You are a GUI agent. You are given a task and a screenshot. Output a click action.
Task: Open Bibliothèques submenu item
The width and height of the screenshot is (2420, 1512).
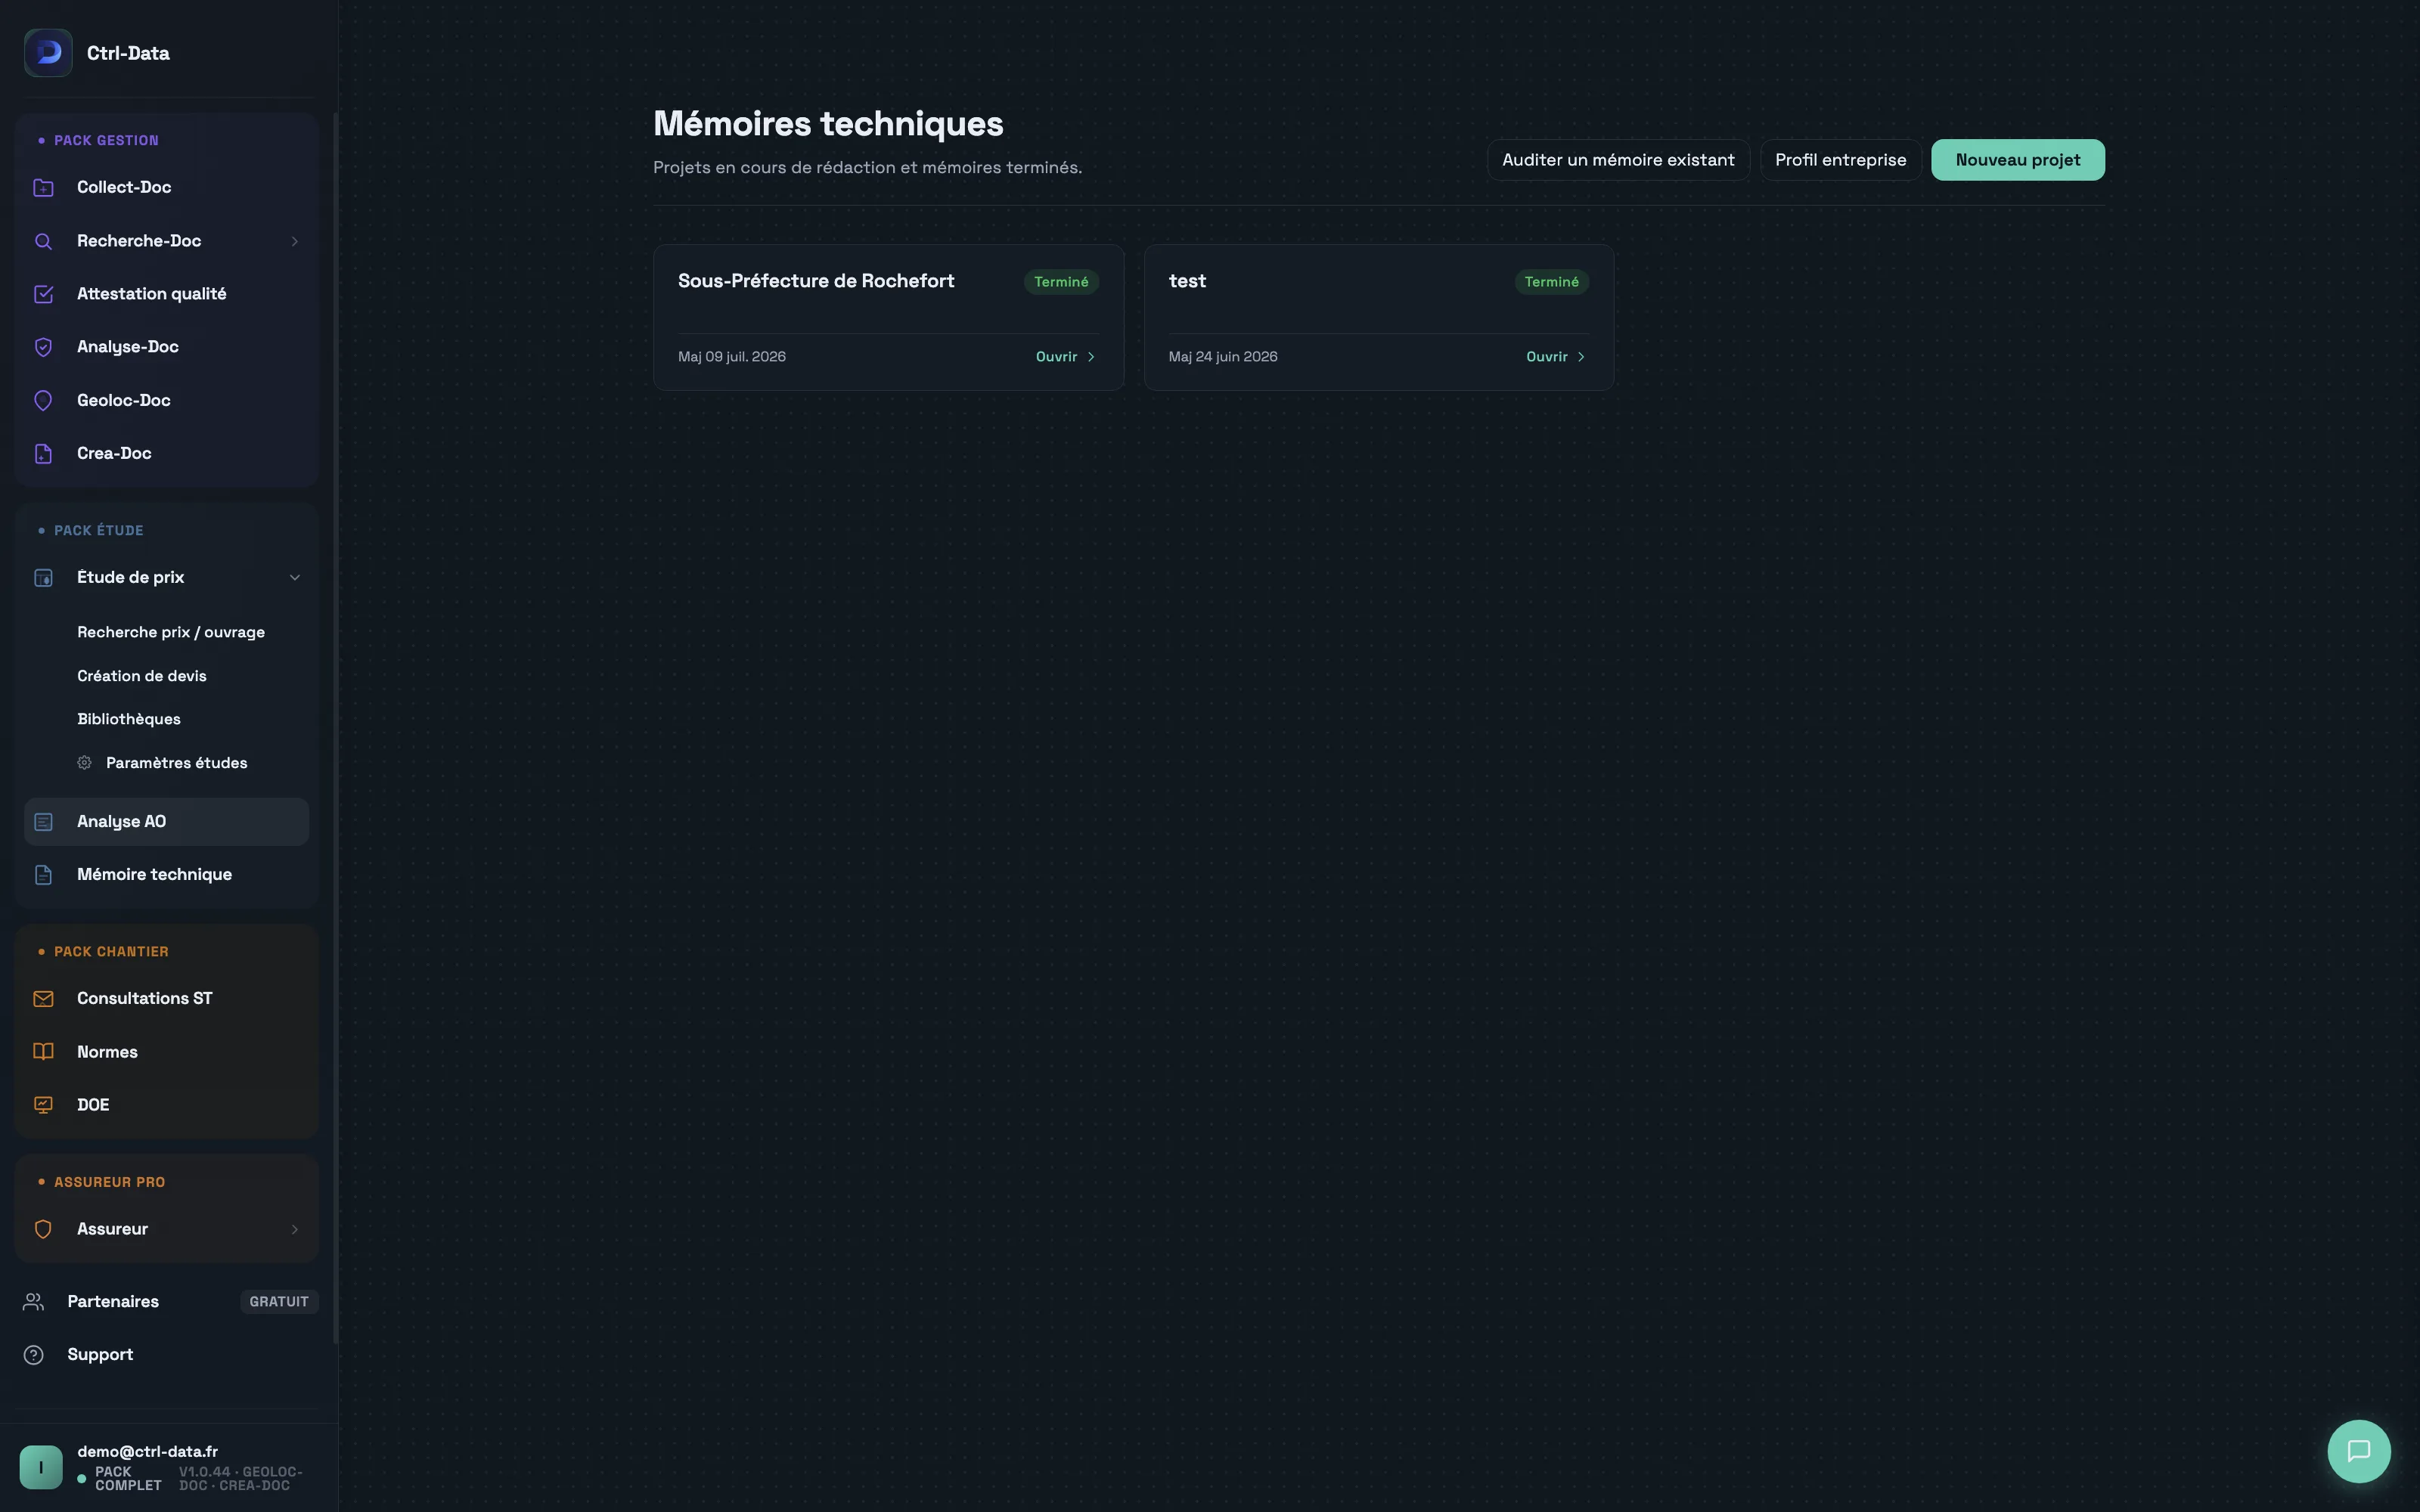(129, 719)
